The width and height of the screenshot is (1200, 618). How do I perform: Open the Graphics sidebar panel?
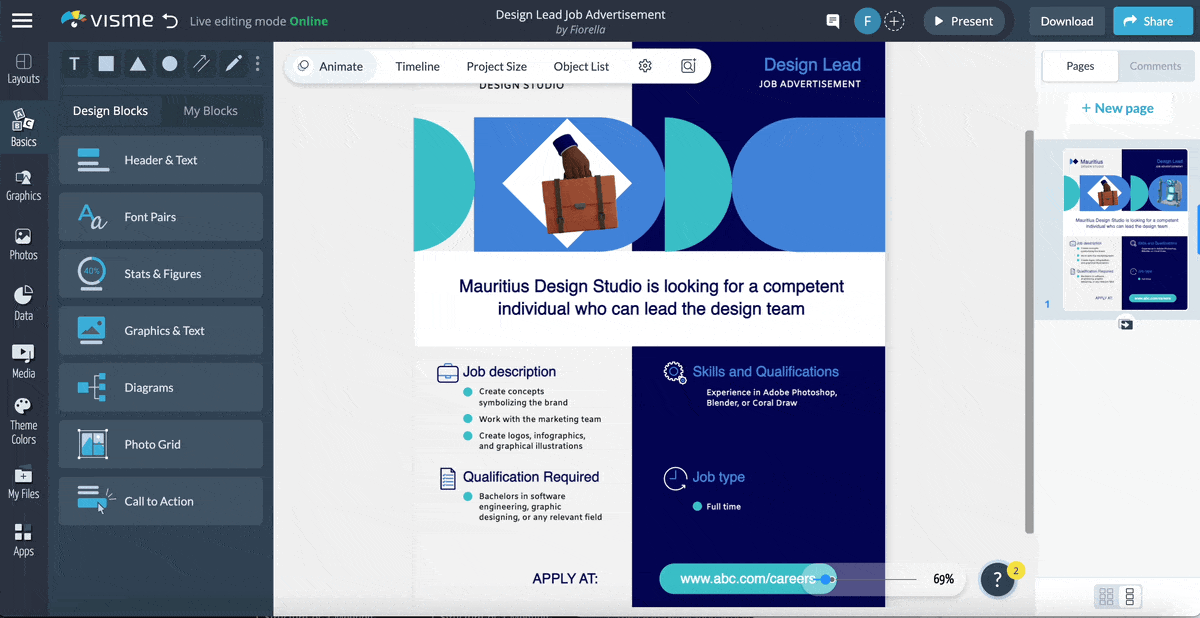click(23, 185)
